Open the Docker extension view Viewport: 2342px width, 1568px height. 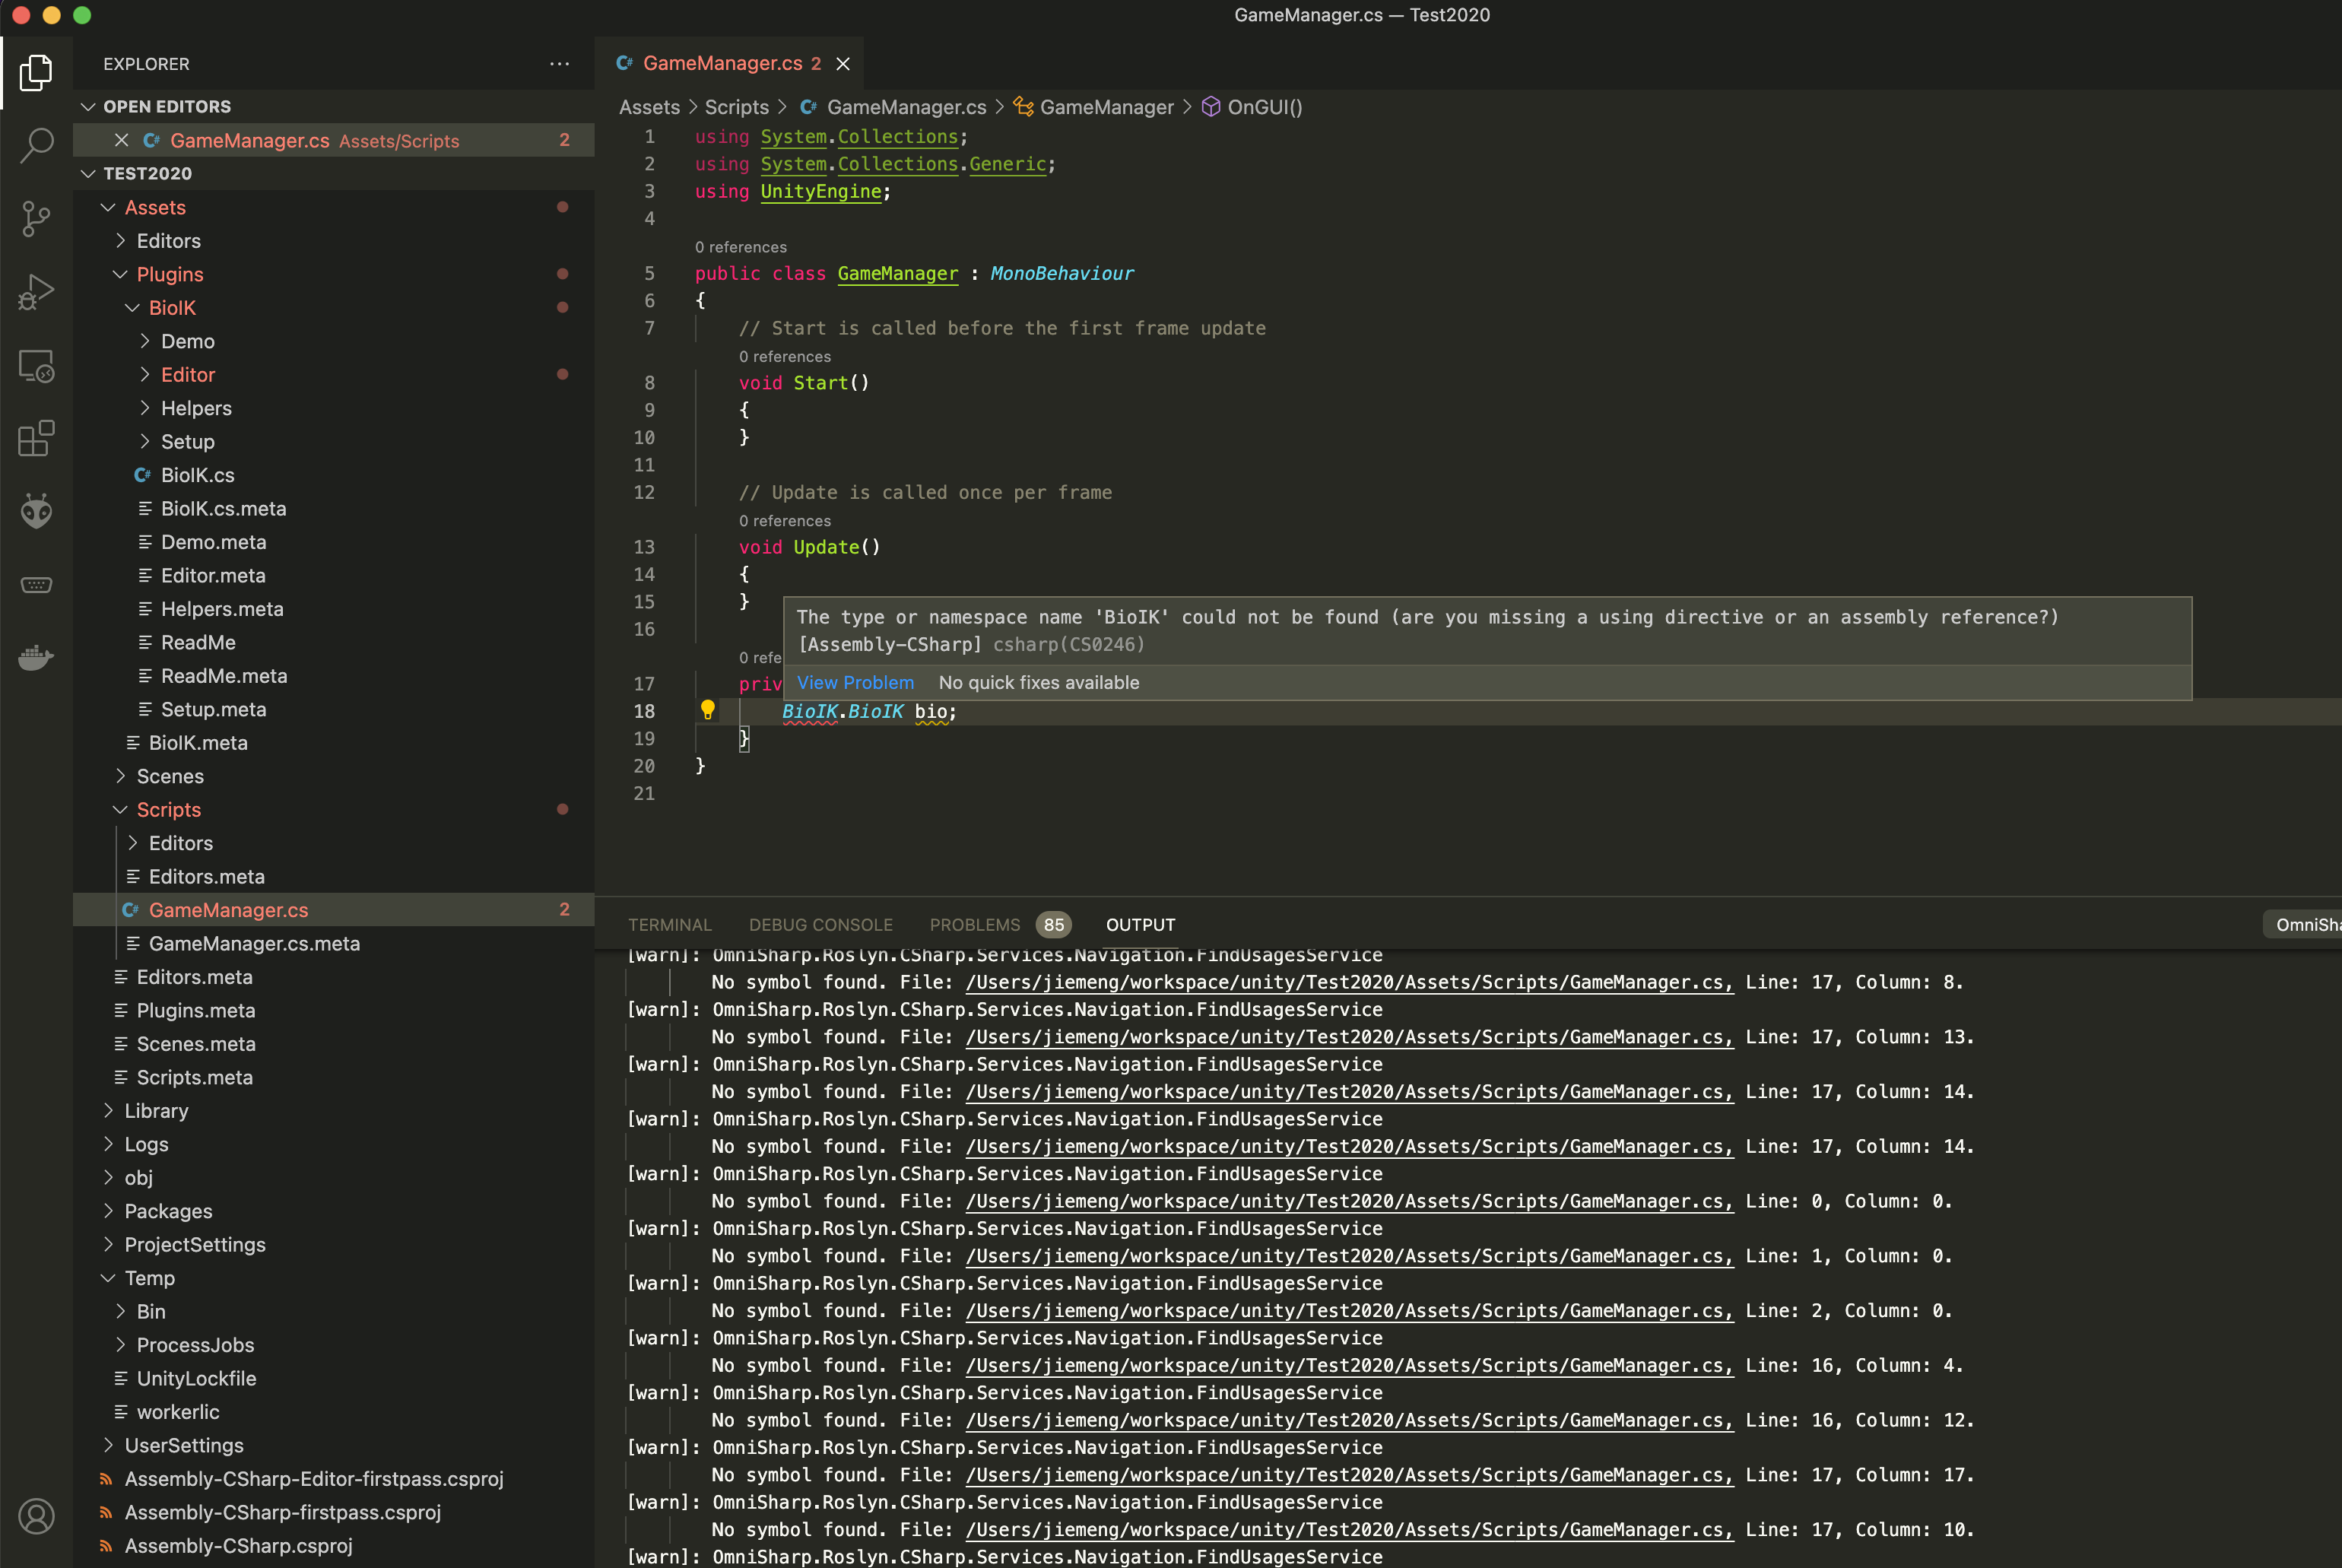[36, 657]
